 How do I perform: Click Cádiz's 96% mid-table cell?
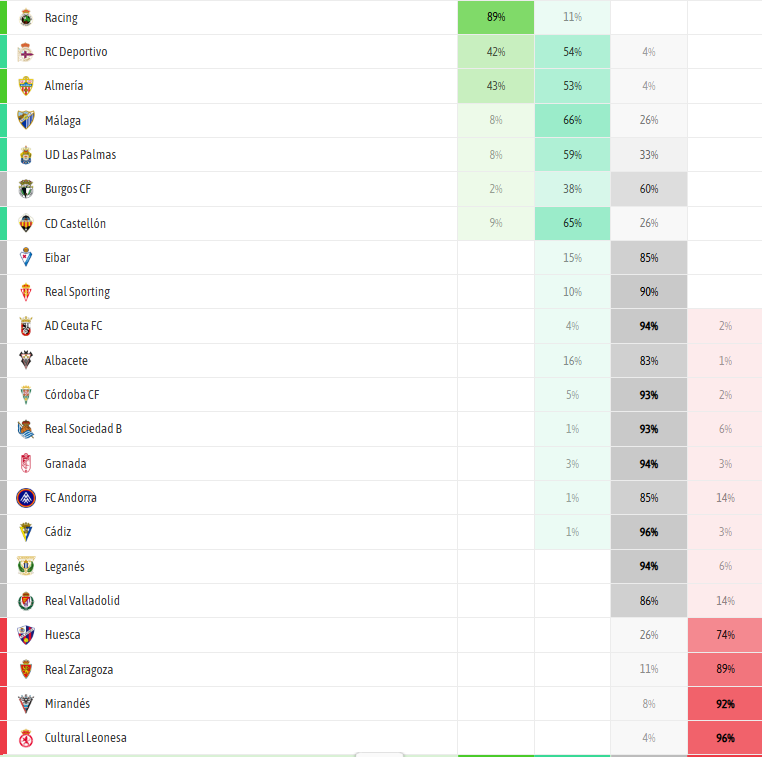coord(649,532)
